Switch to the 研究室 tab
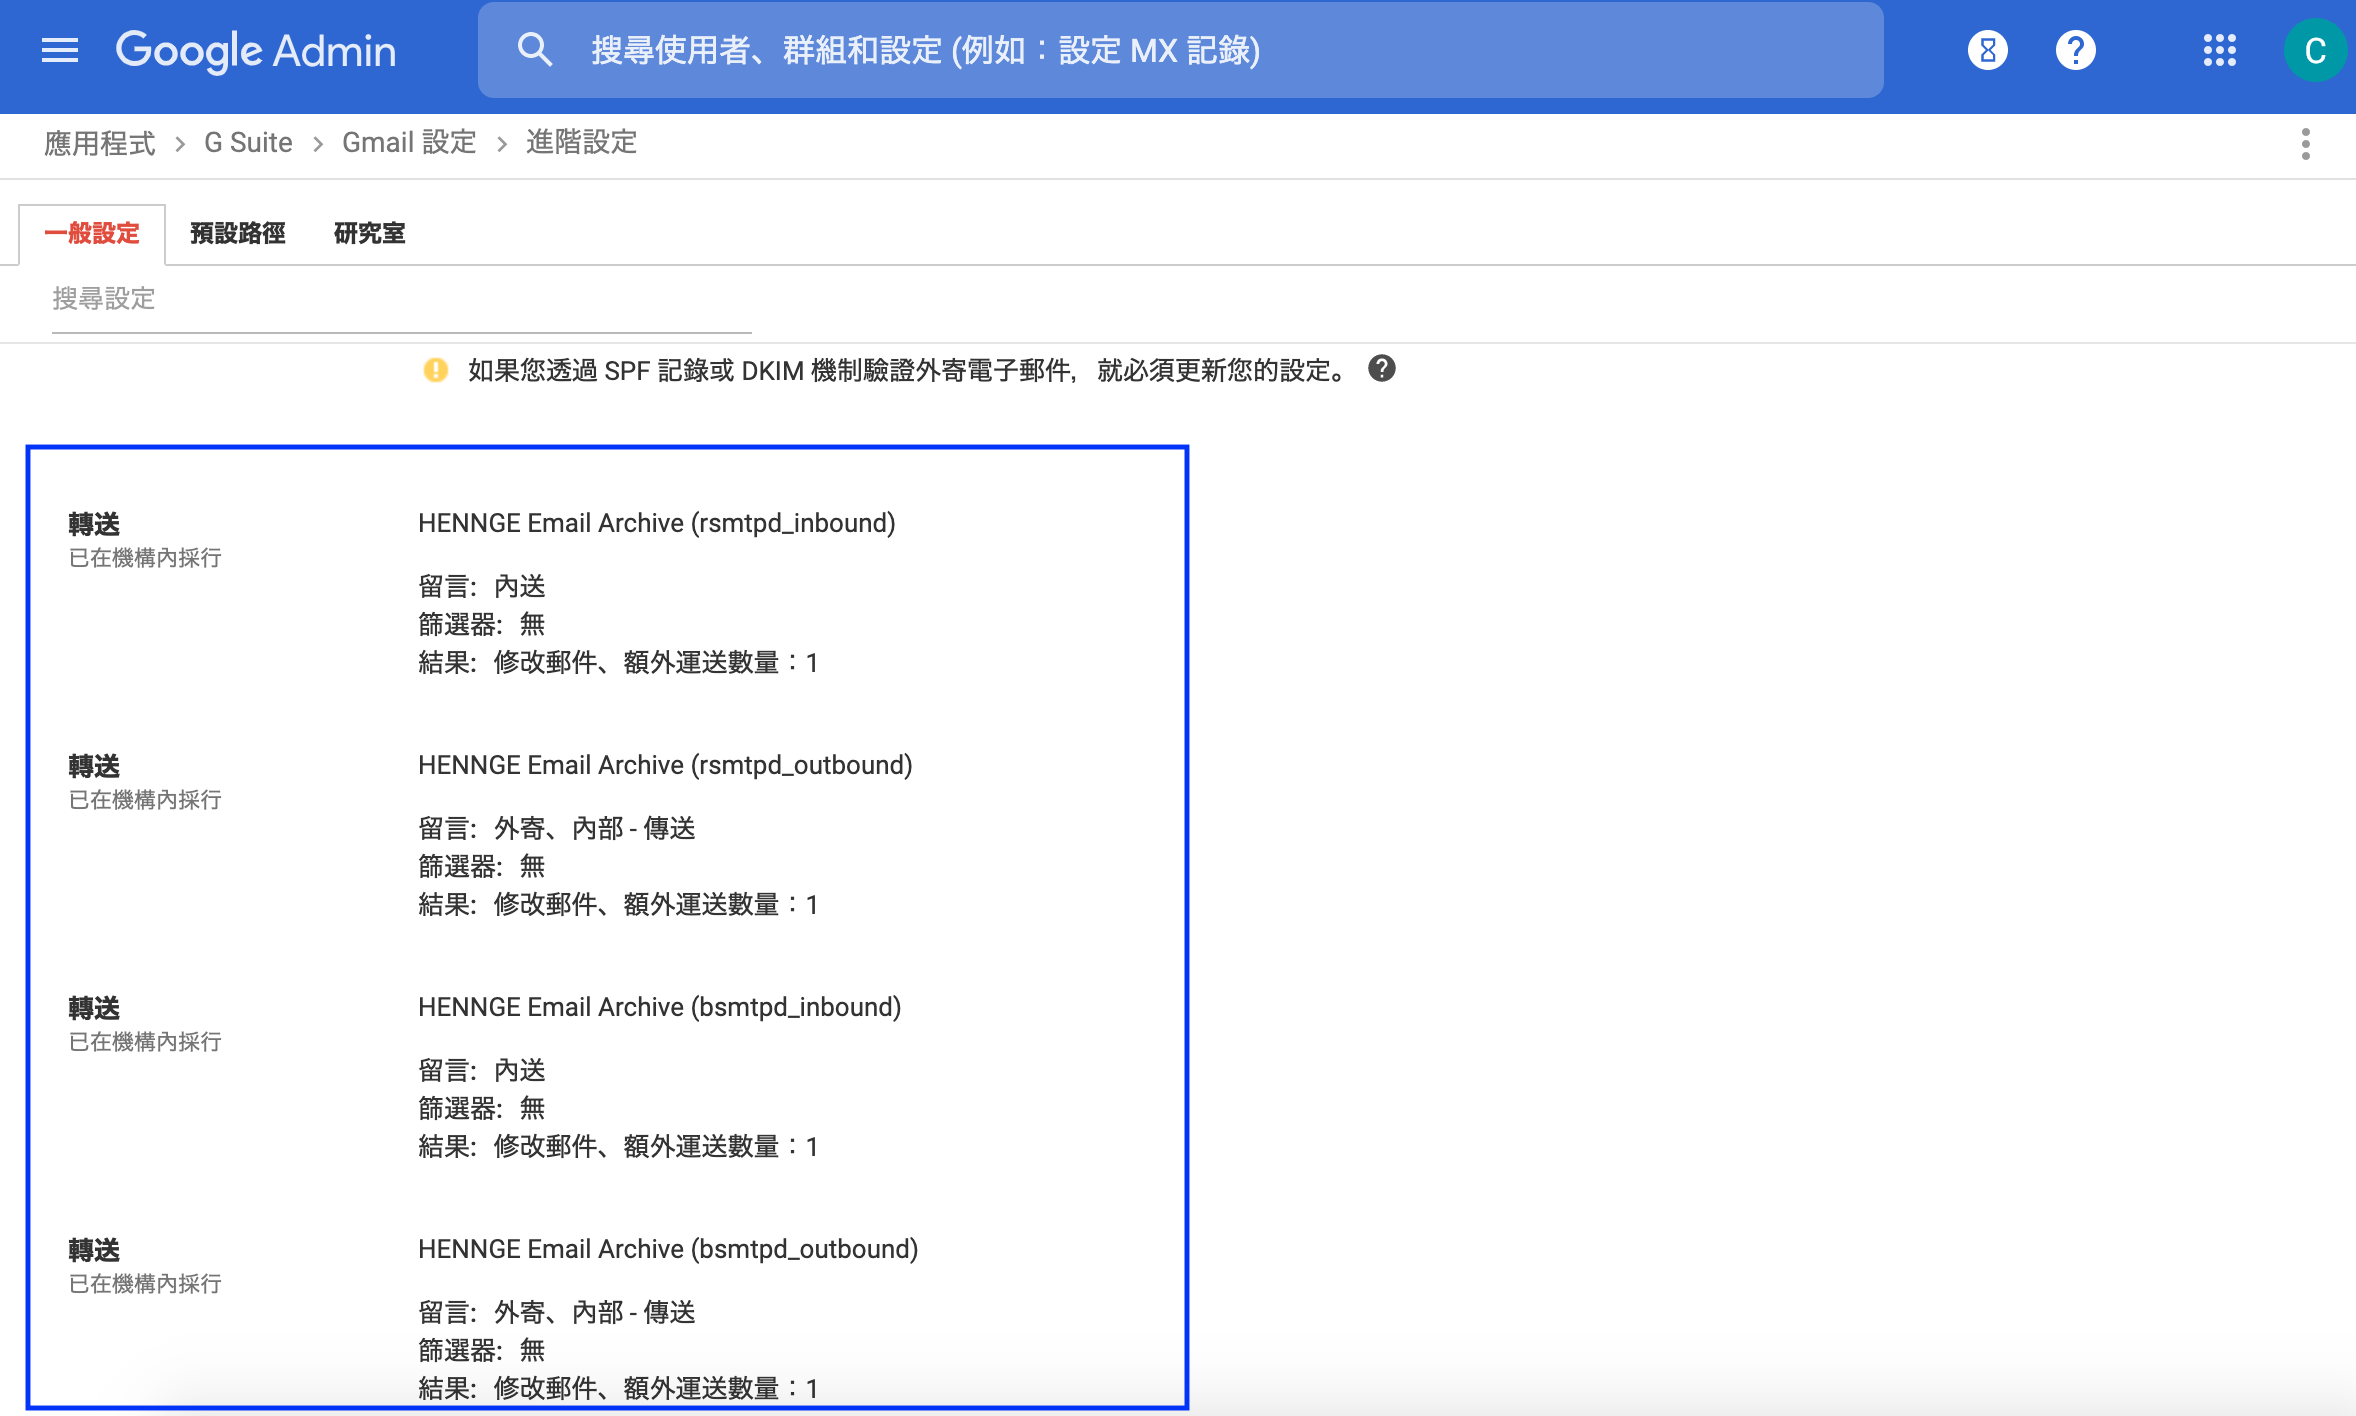2356x1416 pixels. 370,234
